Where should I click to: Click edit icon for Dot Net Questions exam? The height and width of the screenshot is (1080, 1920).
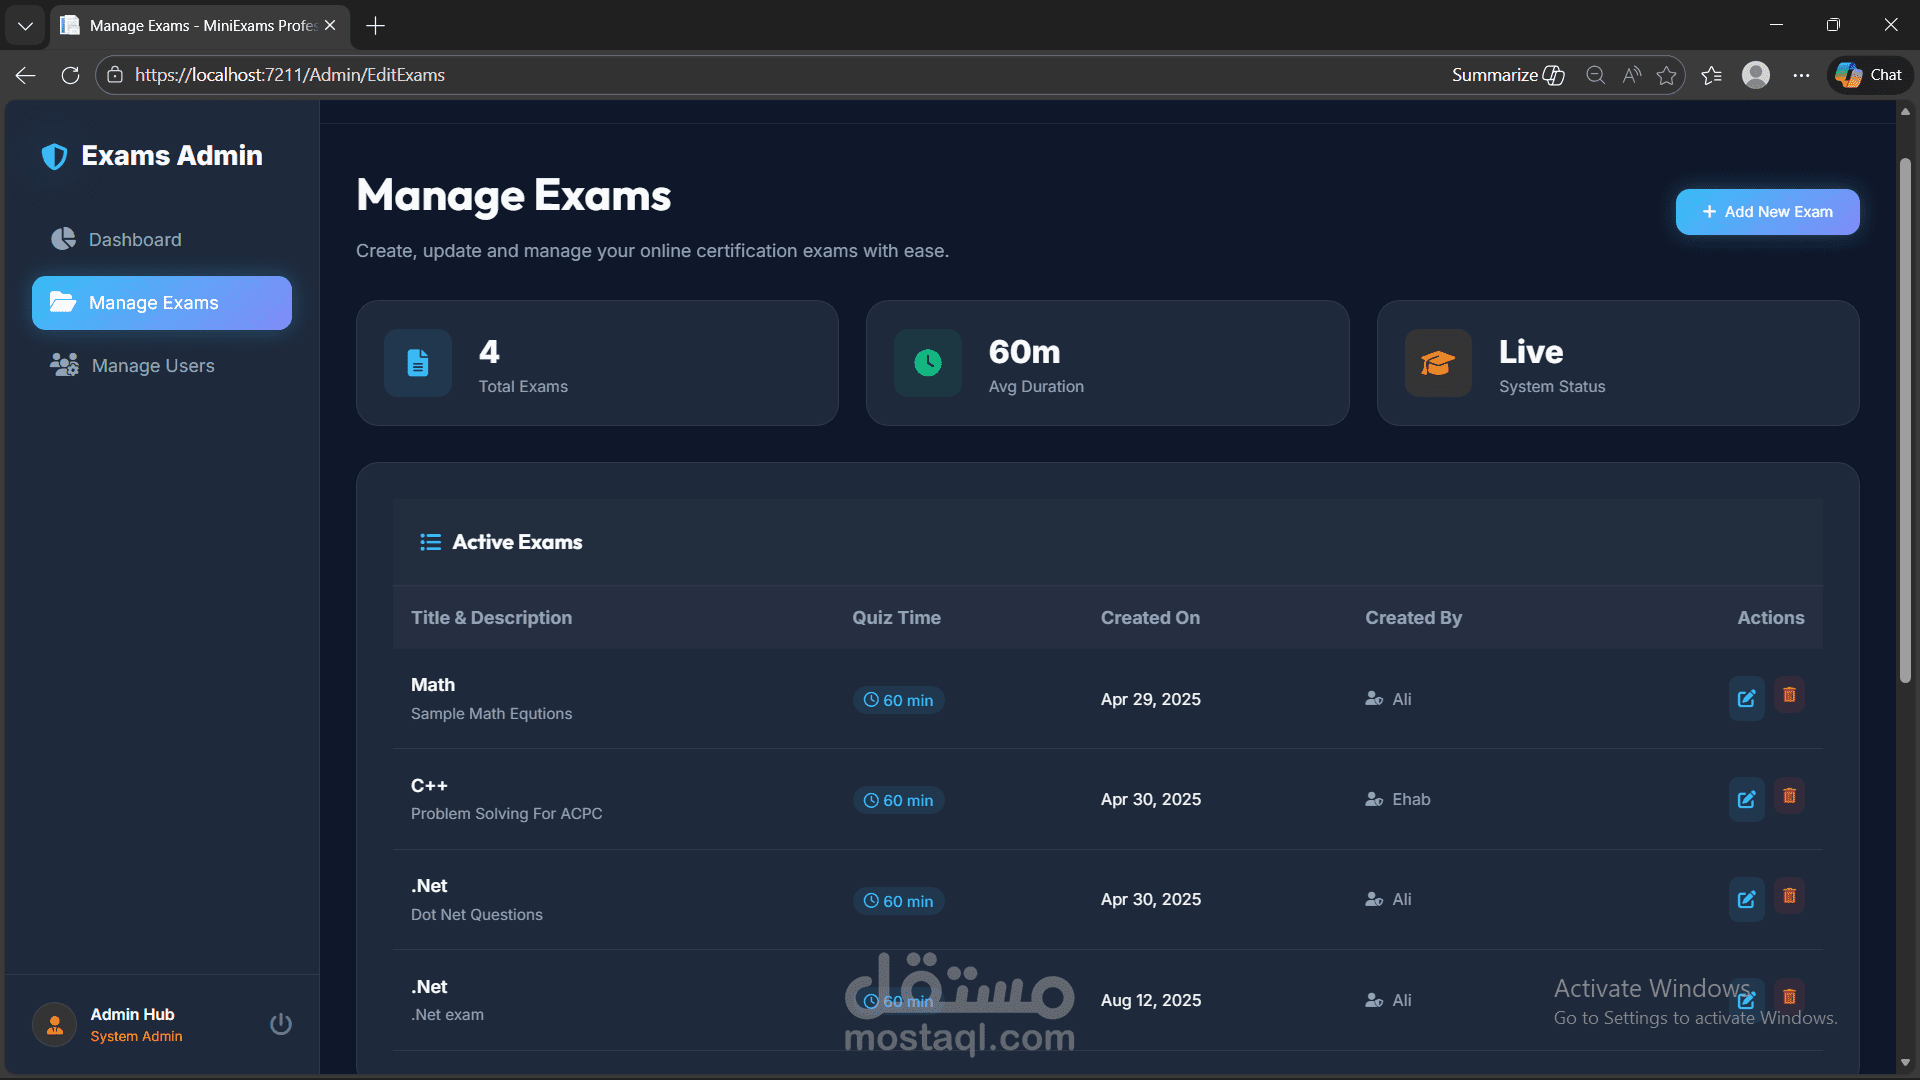1746,900
